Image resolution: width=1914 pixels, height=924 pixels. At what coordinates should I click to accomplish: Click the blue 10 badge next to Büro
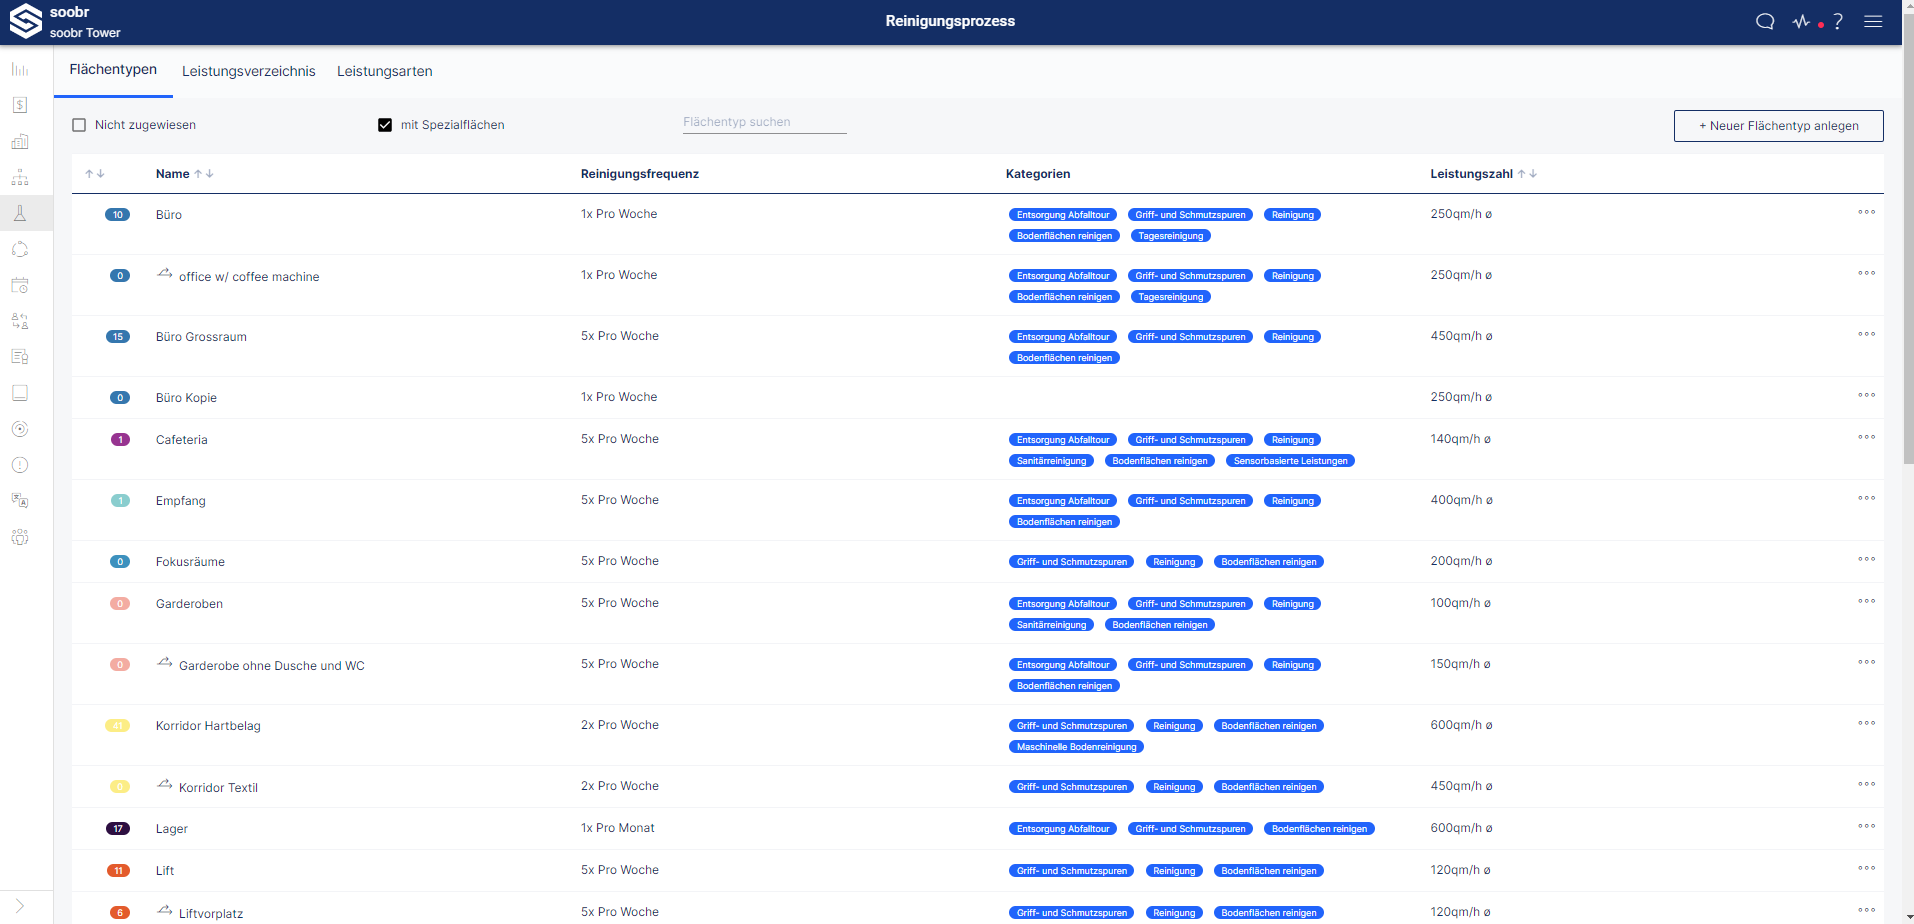(x=118, y=215)
